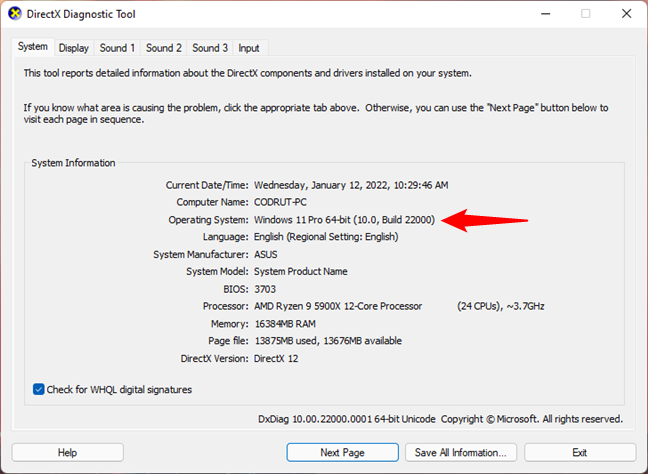Click the (24 CPUs), ~3.7GHz text
Screen dimensions: 648x474
click(500, 306)
